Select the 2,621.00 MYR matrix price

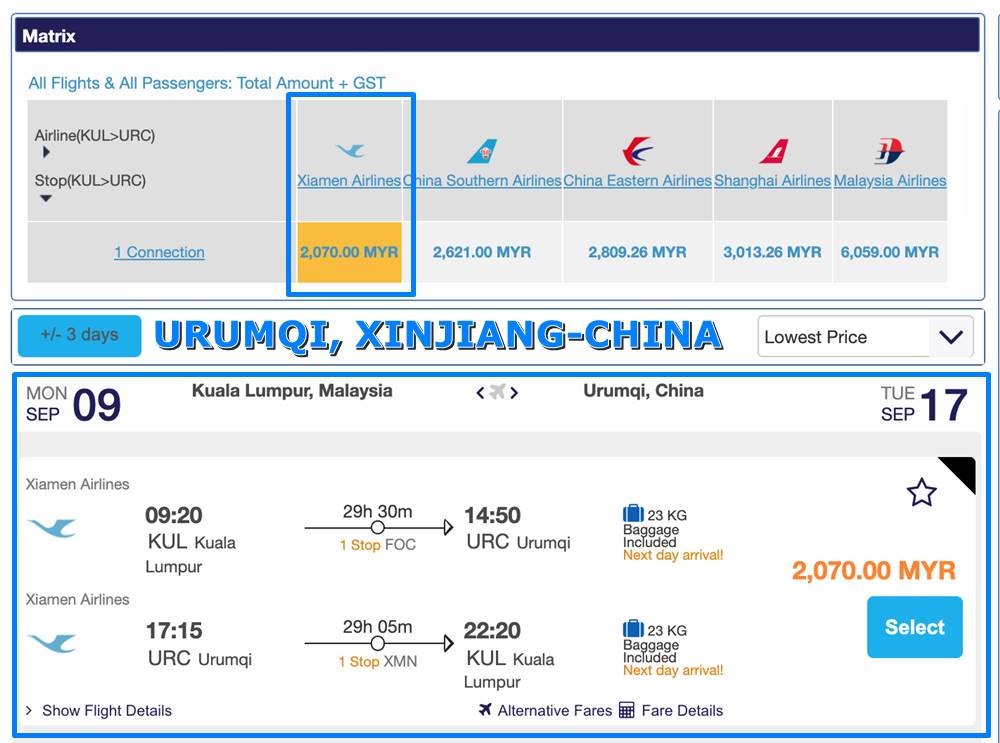[x=482, y=253]
